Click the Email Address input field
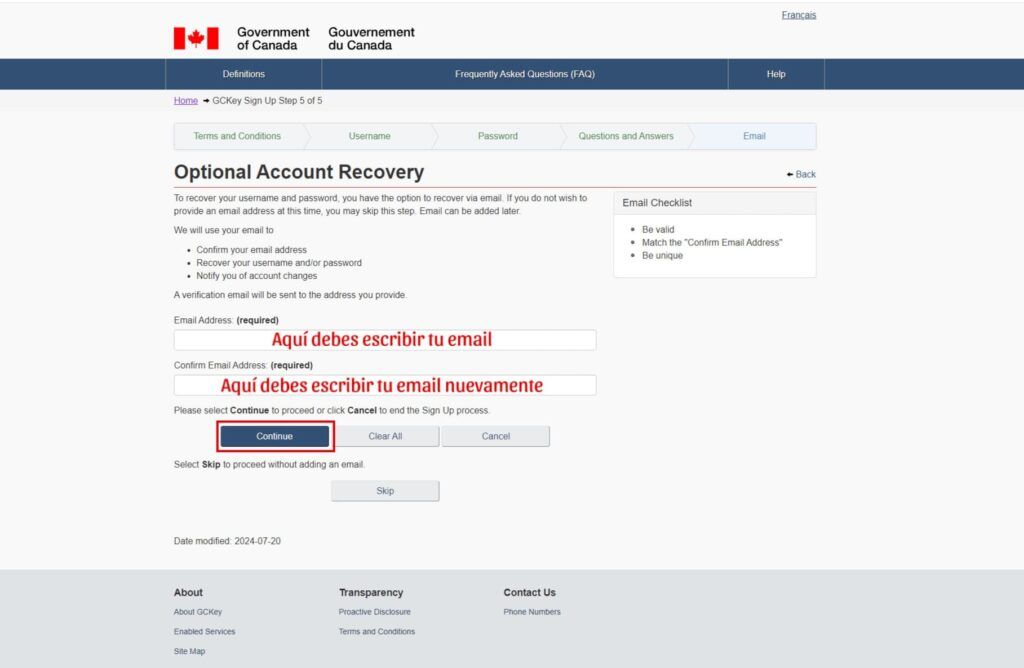 click(385, 340)
